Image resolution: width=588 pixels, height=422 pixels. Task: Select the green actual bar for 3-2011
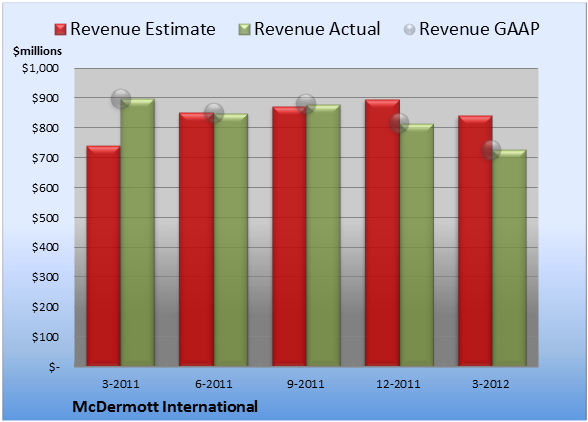click(138, 232)
